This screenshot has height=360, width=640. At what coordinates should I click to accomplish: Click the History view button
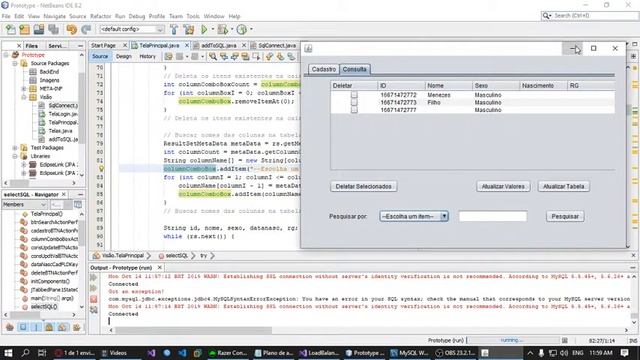click(x=148, y=56)
